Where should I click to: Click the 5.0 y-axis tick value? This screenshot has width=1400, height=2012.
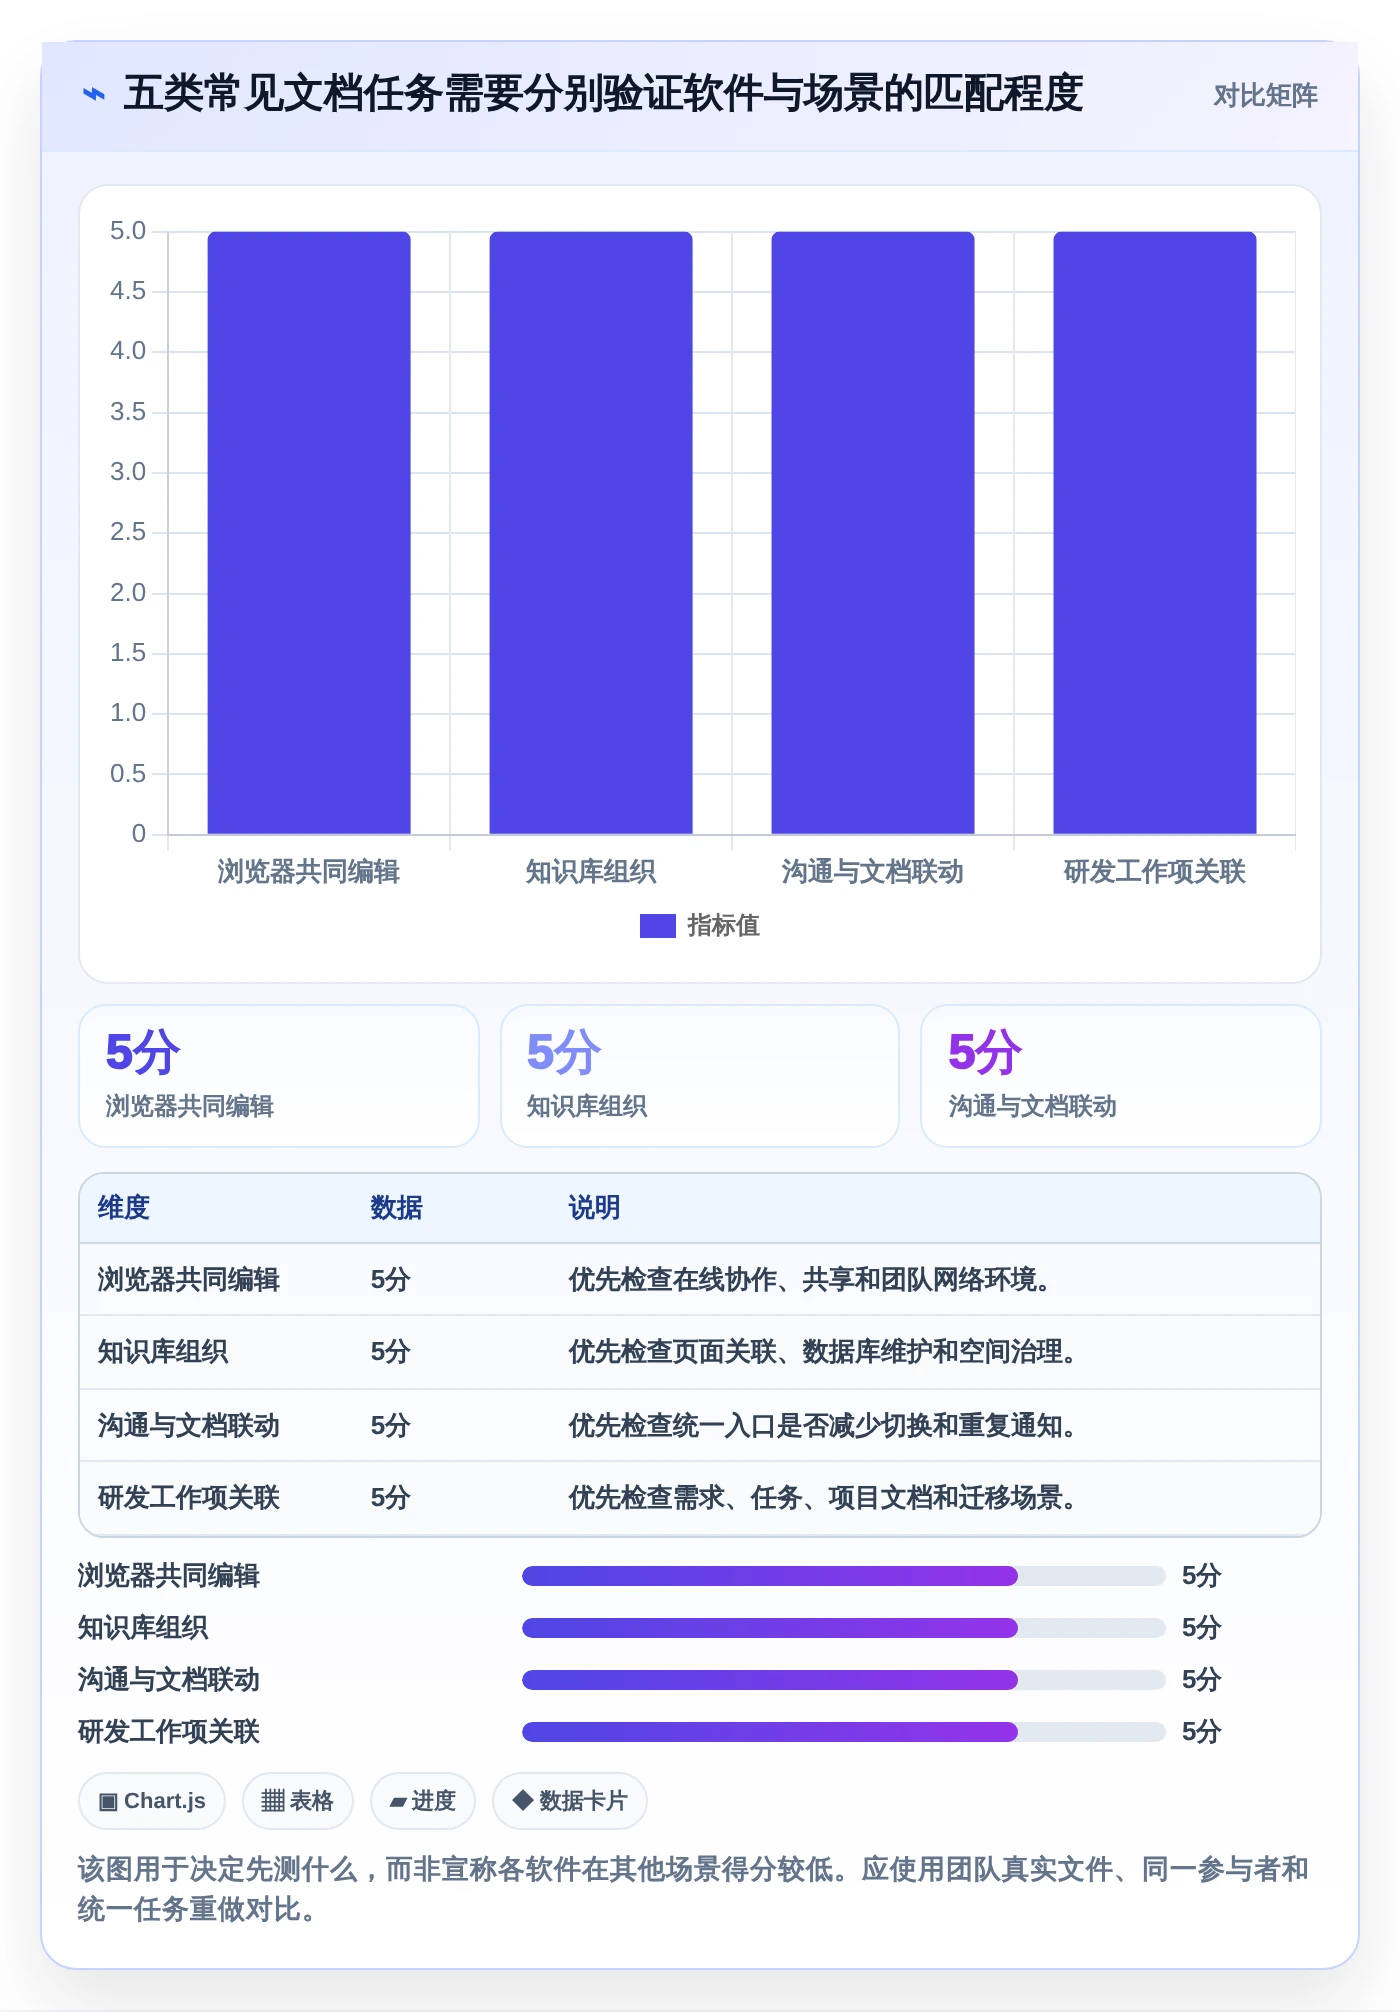(128, 231)
